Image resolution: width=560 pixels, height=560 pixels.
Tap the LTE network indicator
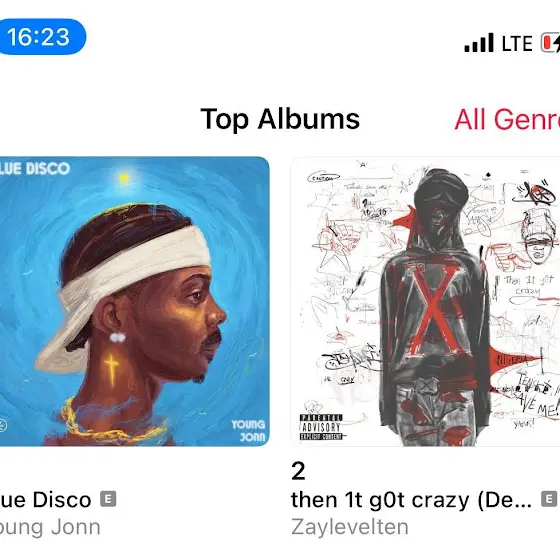tap(517, 44)
